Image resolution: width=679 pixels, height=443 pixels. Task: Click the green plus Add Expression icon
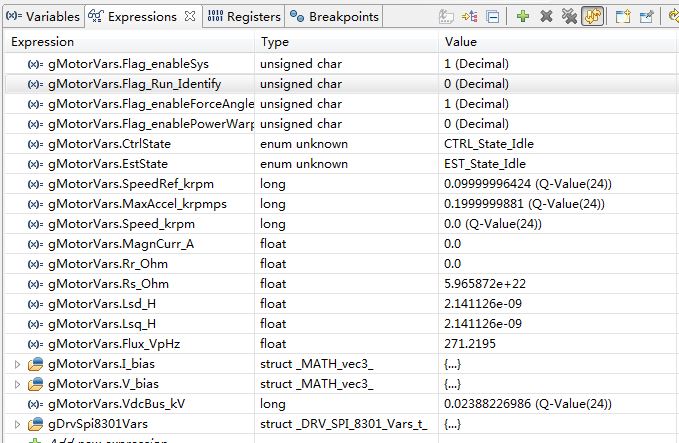(523, 16)
